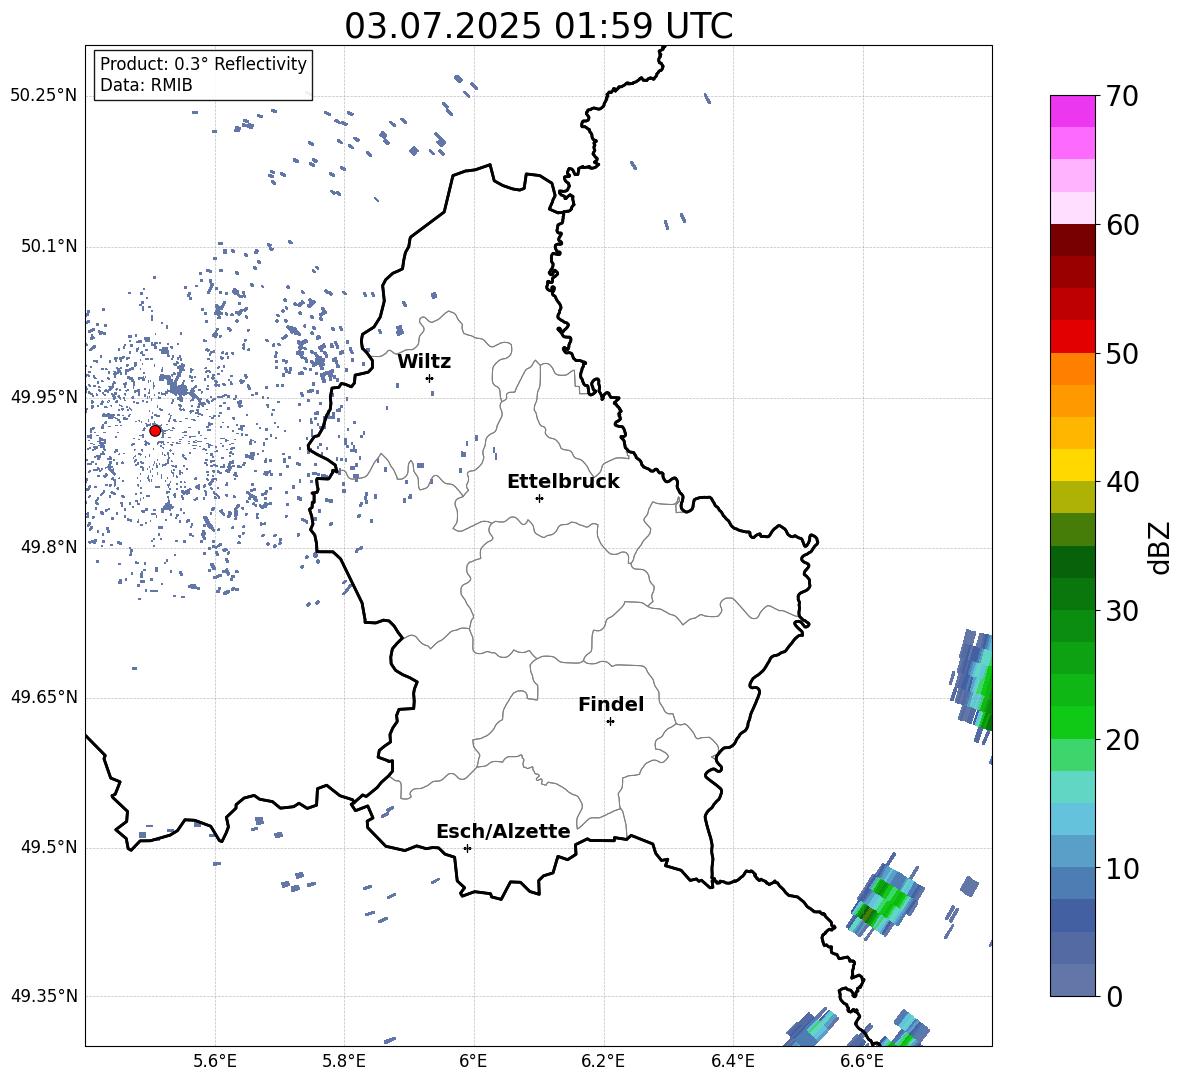Click the colorbar tick value 70
The width and height of the screenshot is (1184, 1081).
coord(1122,97)
